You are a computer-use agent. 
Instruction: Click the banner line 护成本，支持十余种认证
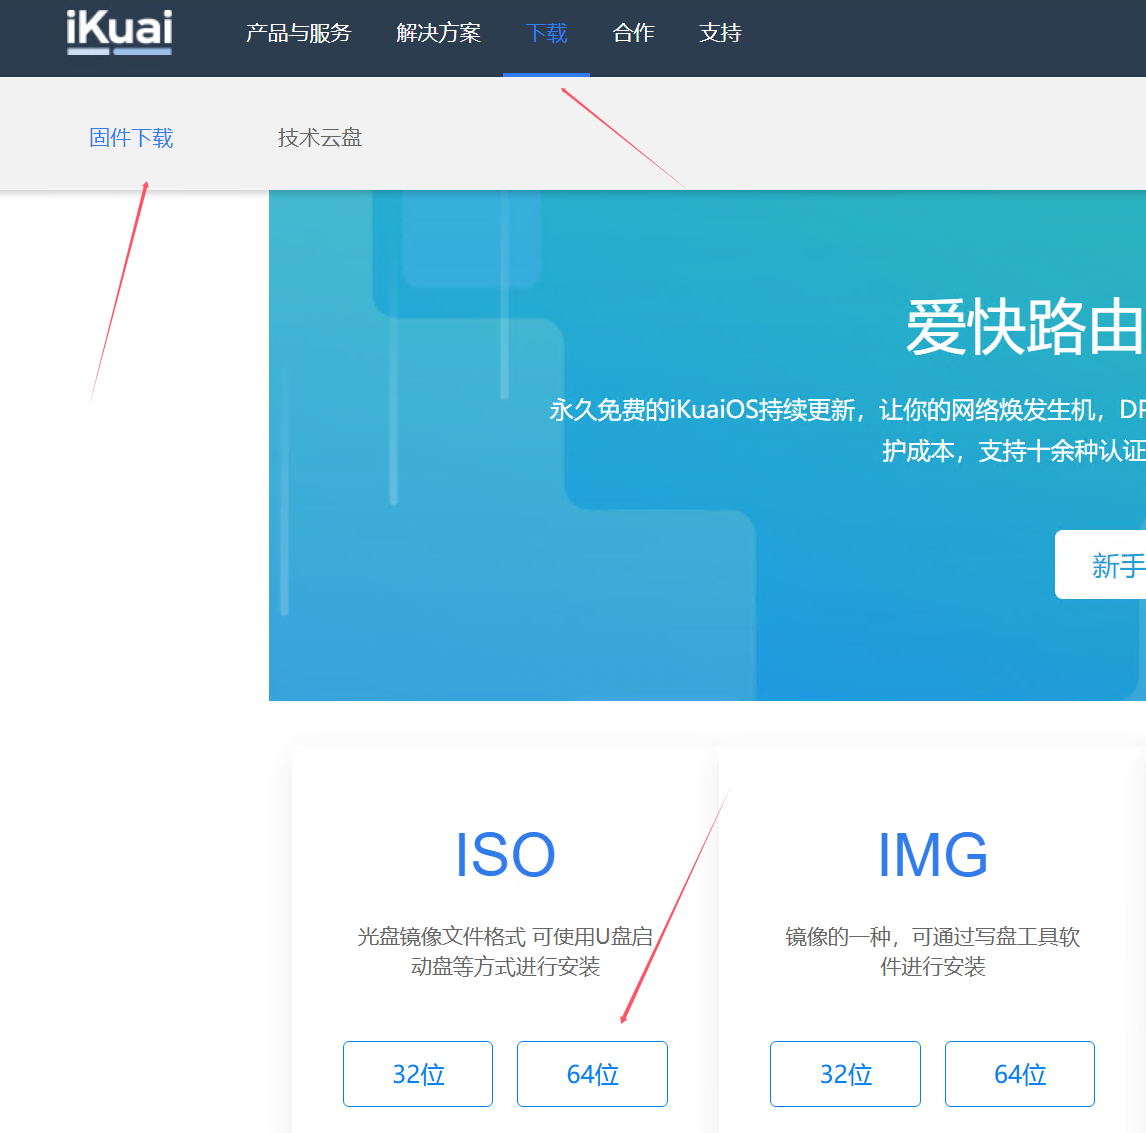[x=1014, y=451]
